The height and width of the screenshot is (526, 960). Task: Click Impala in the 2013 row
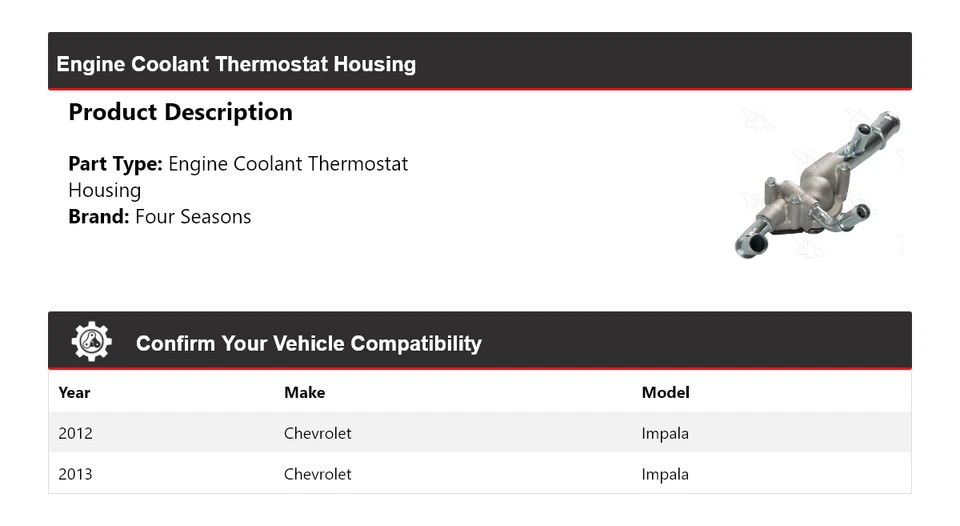(x=665, y=474)
